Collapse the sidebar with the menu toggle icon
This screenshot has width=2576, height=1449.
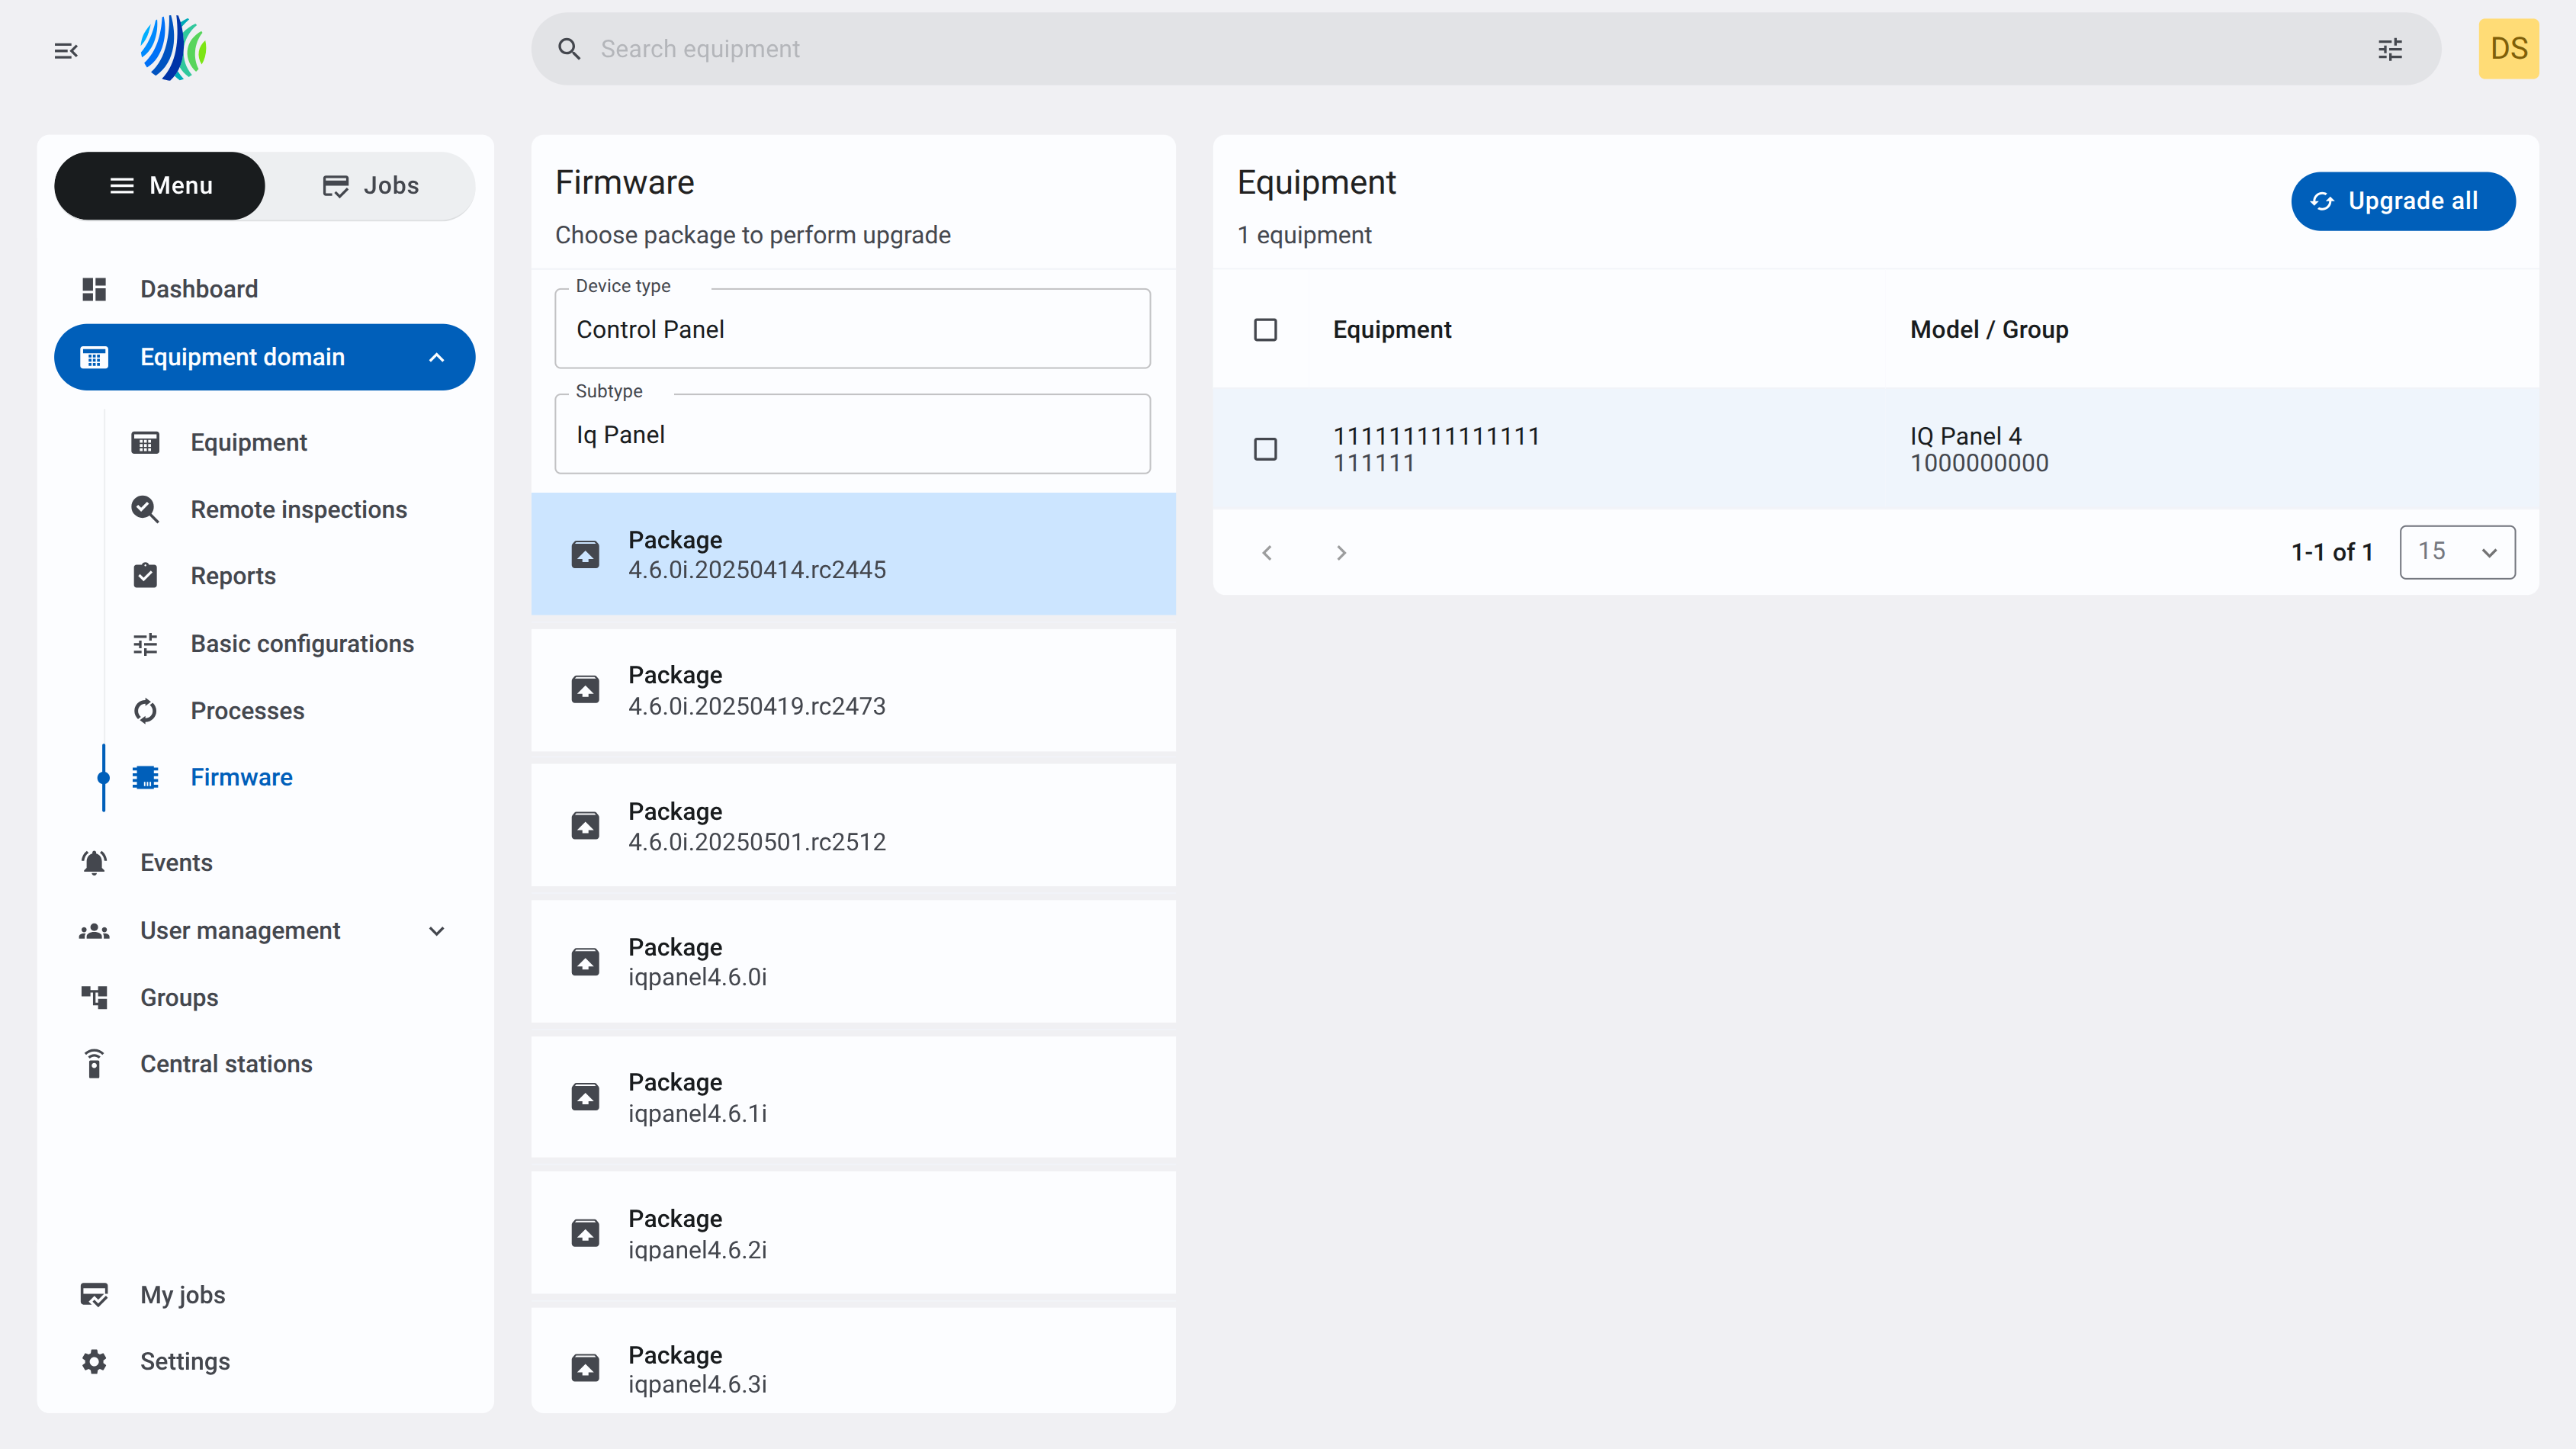point(66,50)
